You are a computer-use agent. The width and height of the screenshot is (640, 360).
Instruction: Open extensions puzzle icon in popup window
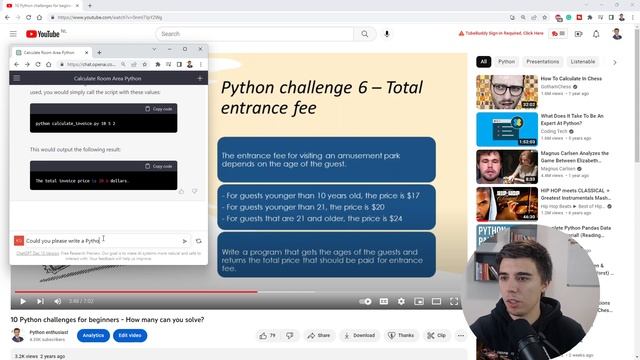[x=158, y=64]
